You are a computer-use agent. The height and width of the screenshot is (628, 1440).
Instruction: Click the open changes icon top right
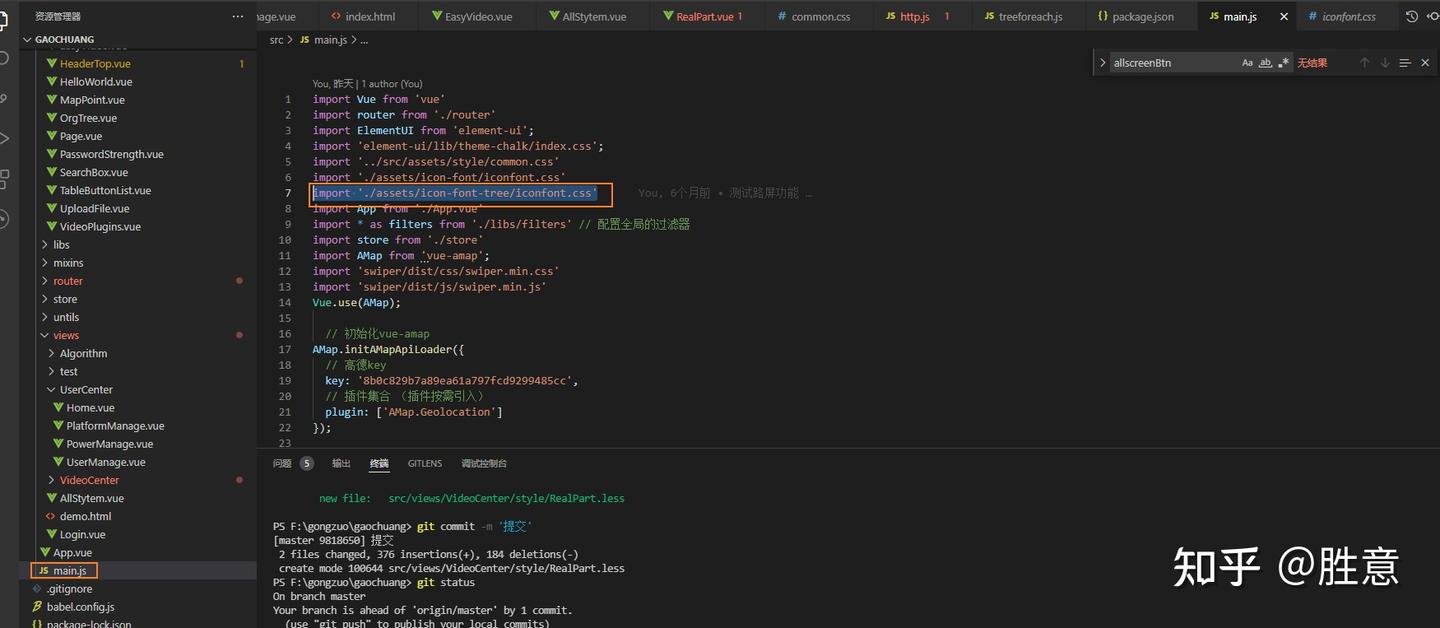[x=1433, y=16]
